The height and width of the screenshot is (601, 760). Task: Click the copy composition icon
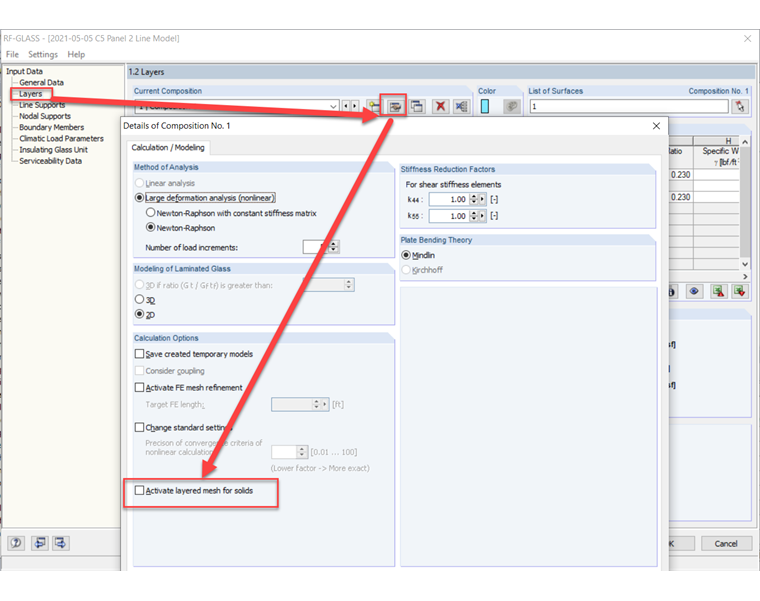[x=417, y=106]
